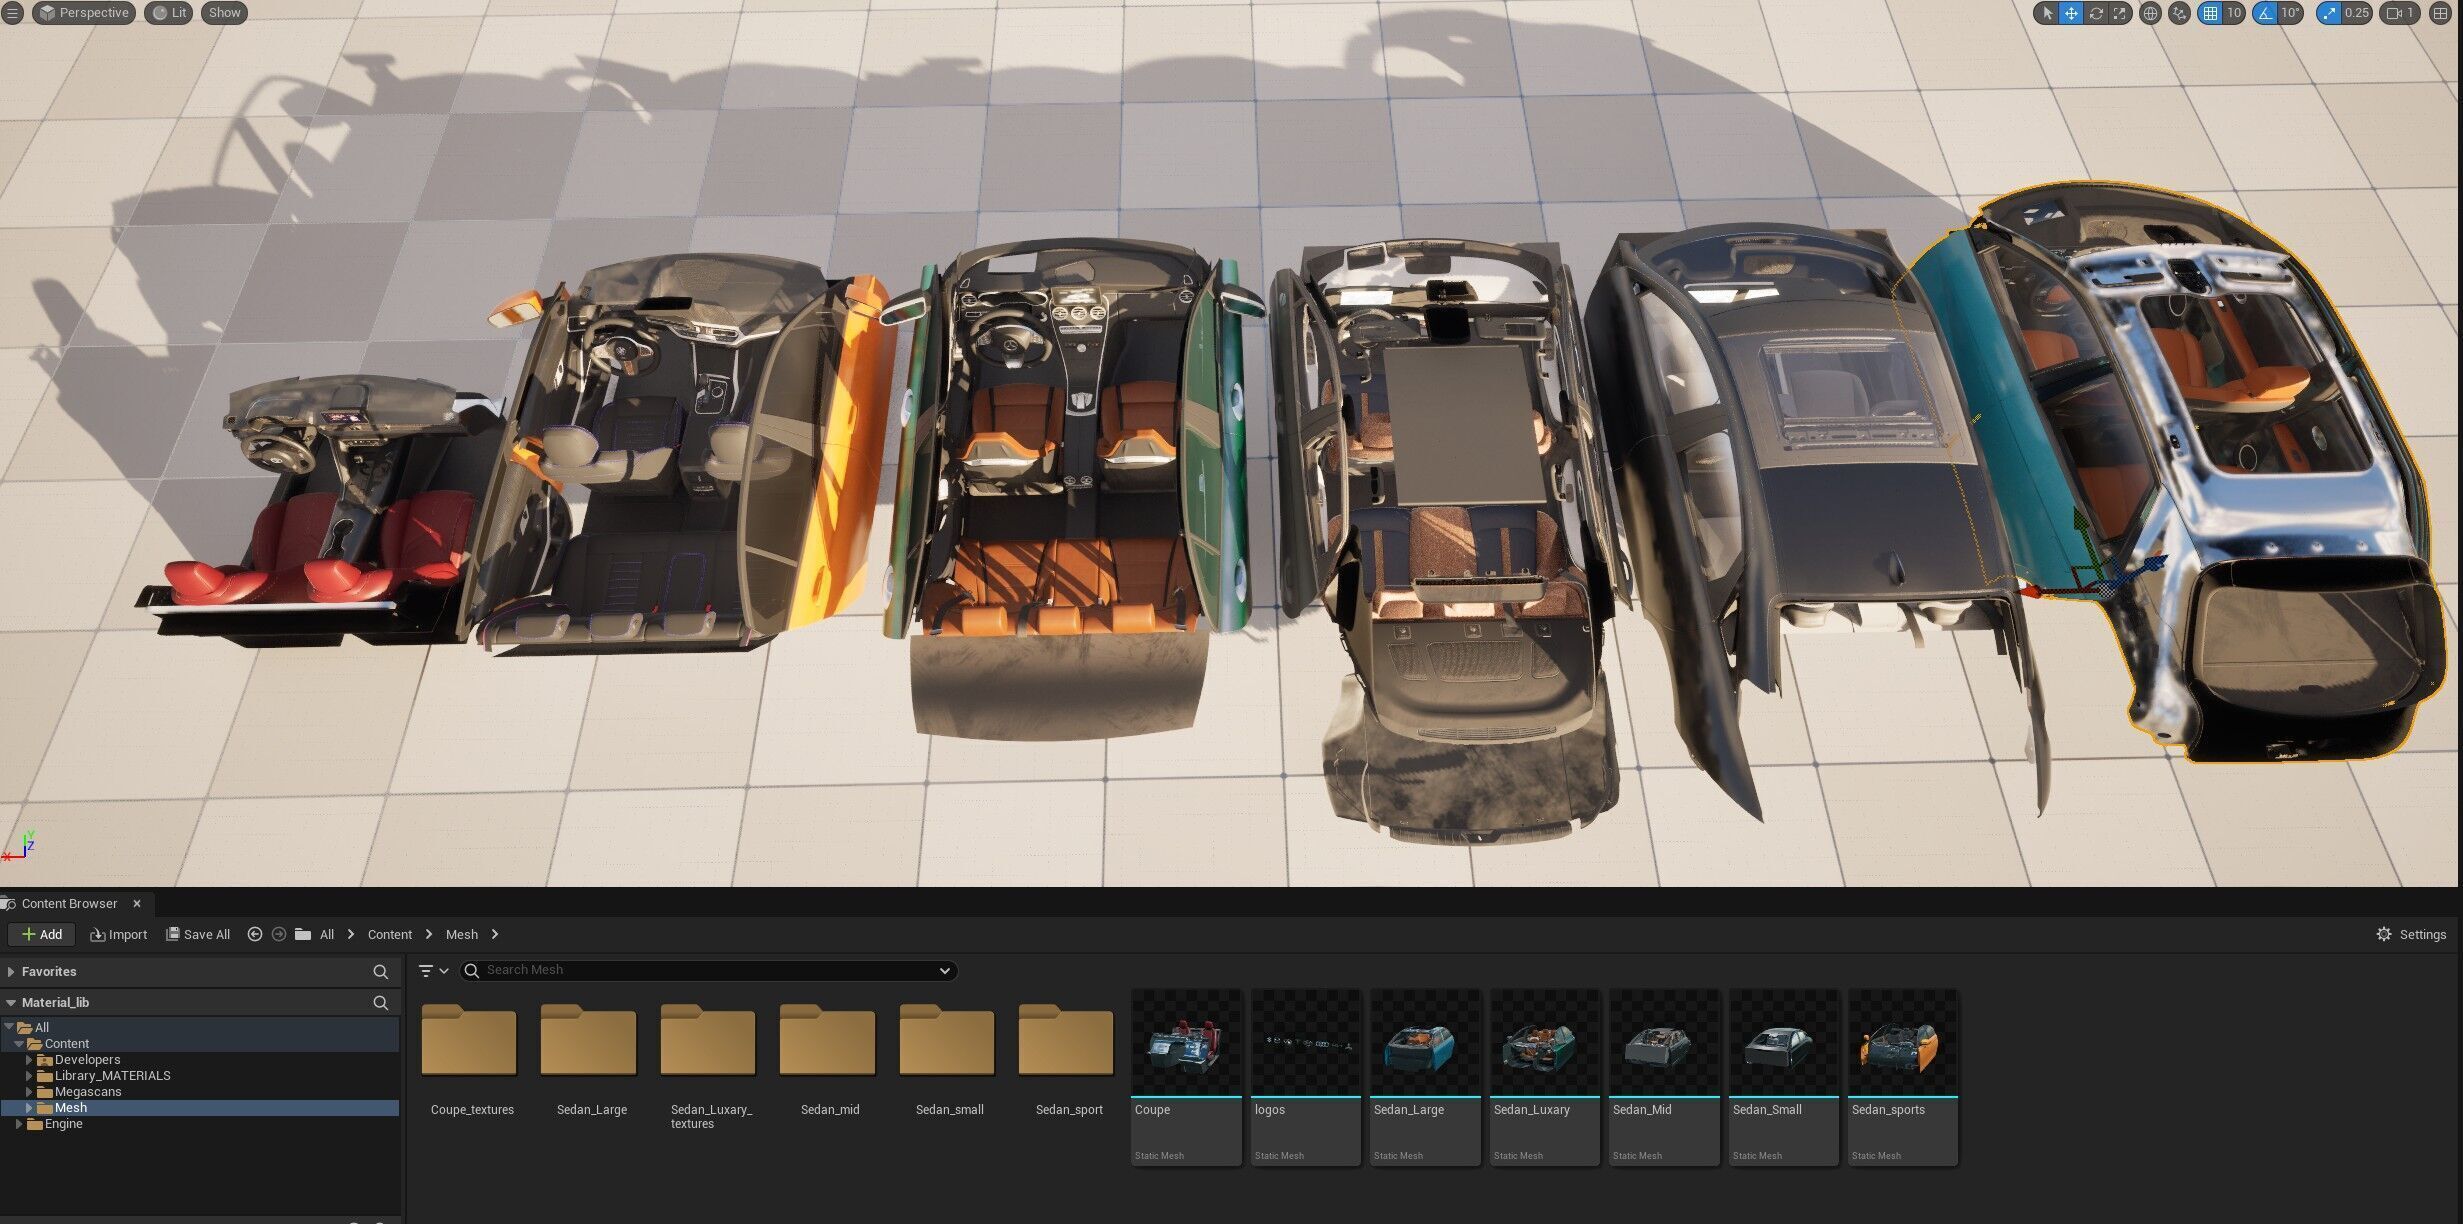Open the asset filter menu
Screen dimensions: 2463x1224
pyautogui.click(x=433, y=971)
